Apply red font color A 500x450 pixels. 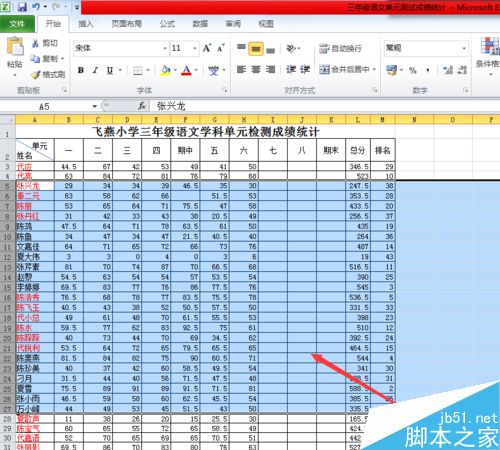click(x=186, y=70)
